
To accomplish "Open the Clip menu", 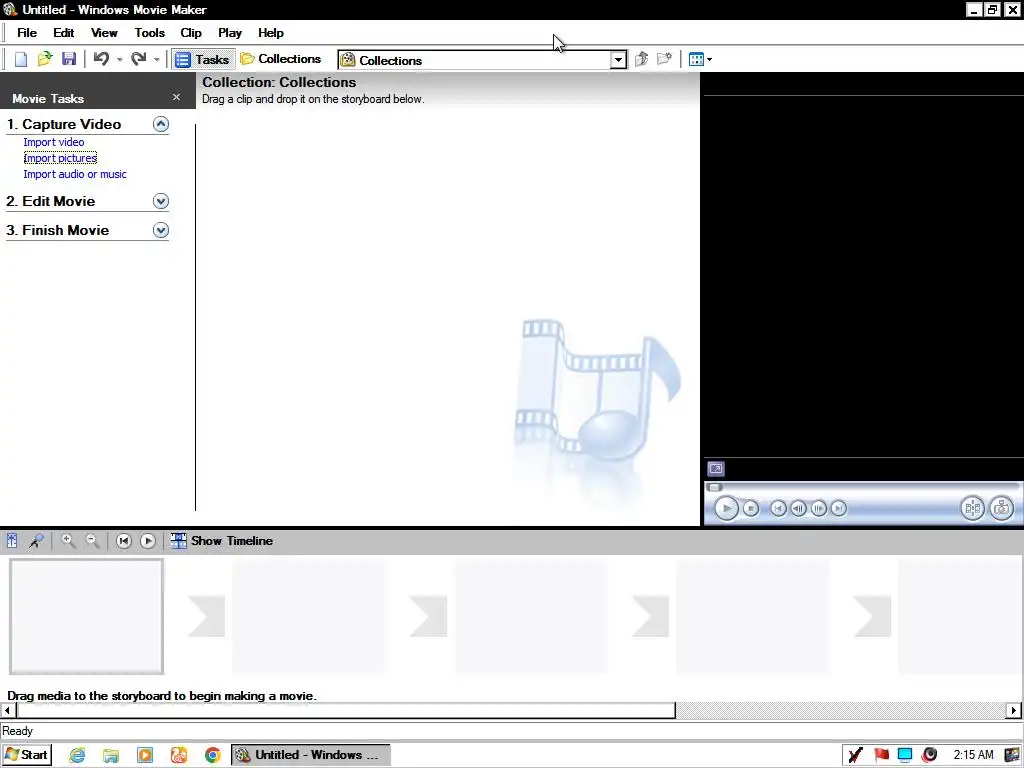I will pyautogui.click(x=191, y=33).
